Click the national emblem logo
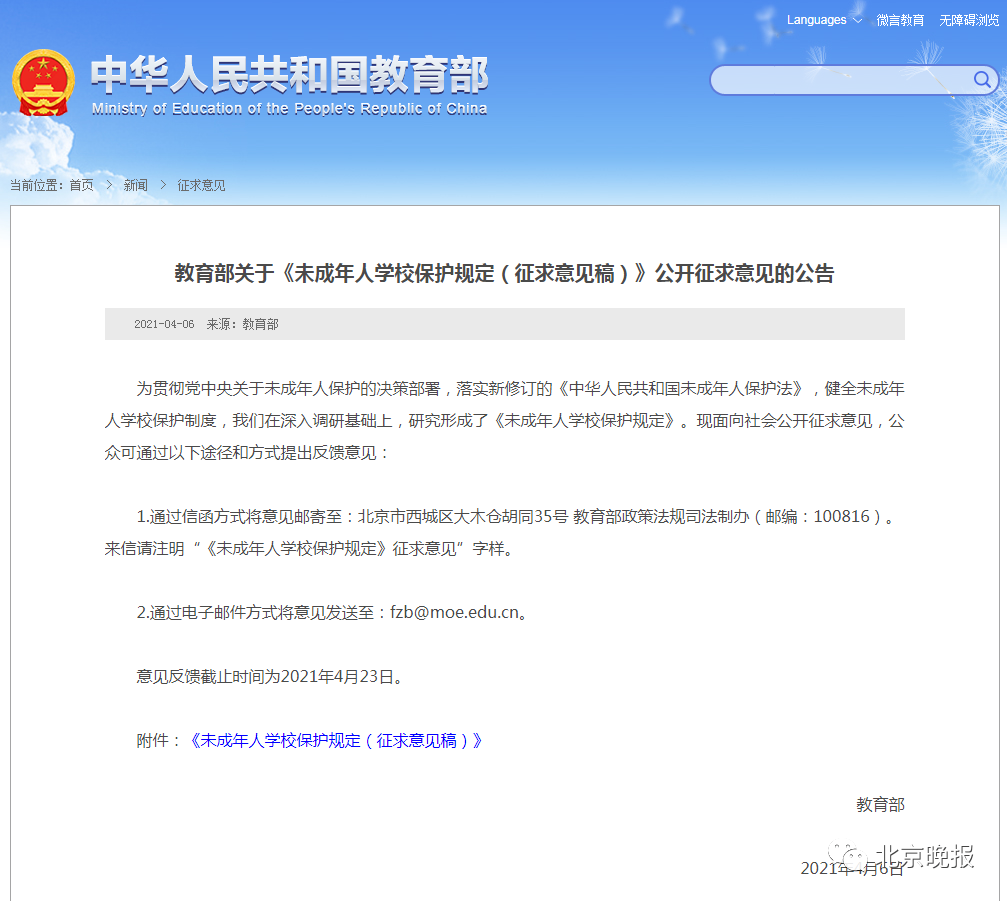 pyautogui.click(x=43, y=83)
